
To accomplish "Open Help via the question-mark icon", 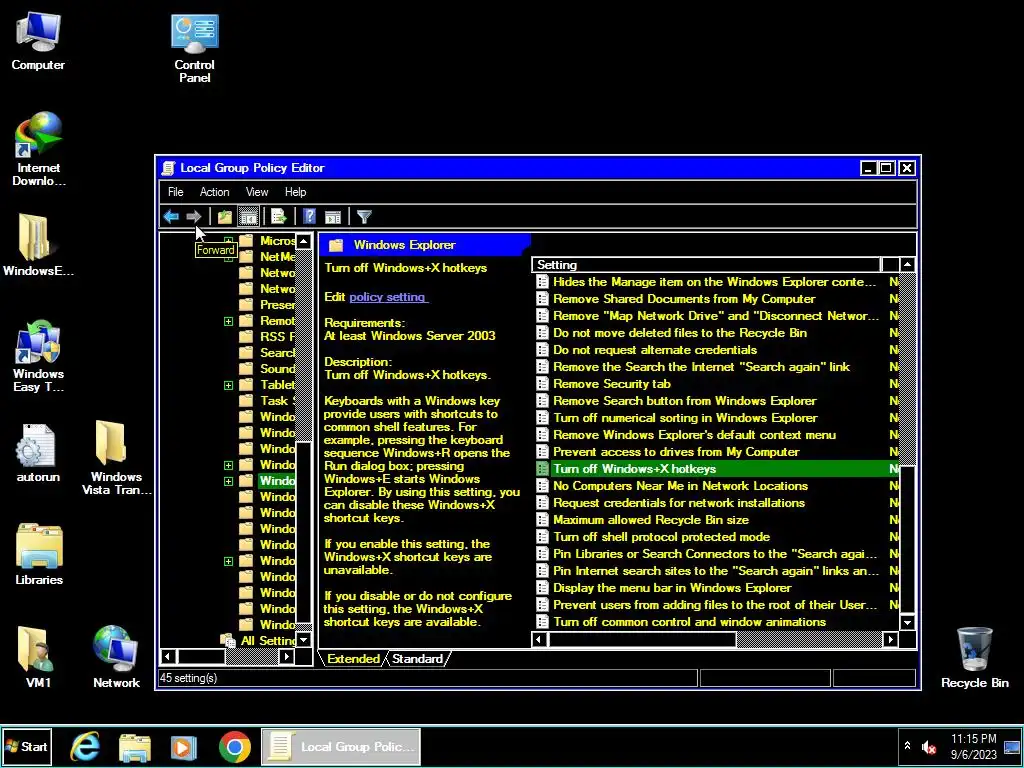I will (310, 216).
